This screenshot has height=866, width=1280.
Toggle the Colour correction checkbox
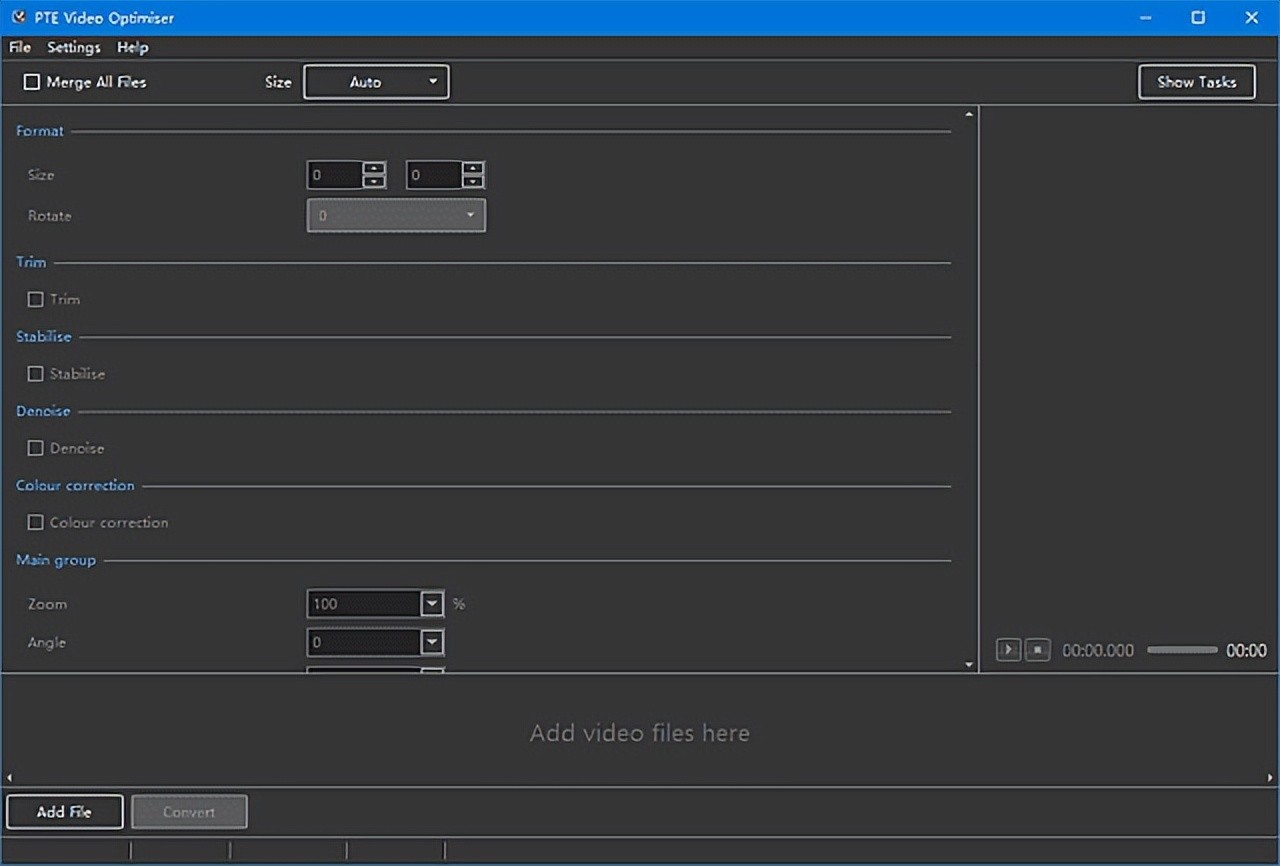pos(36,522)
